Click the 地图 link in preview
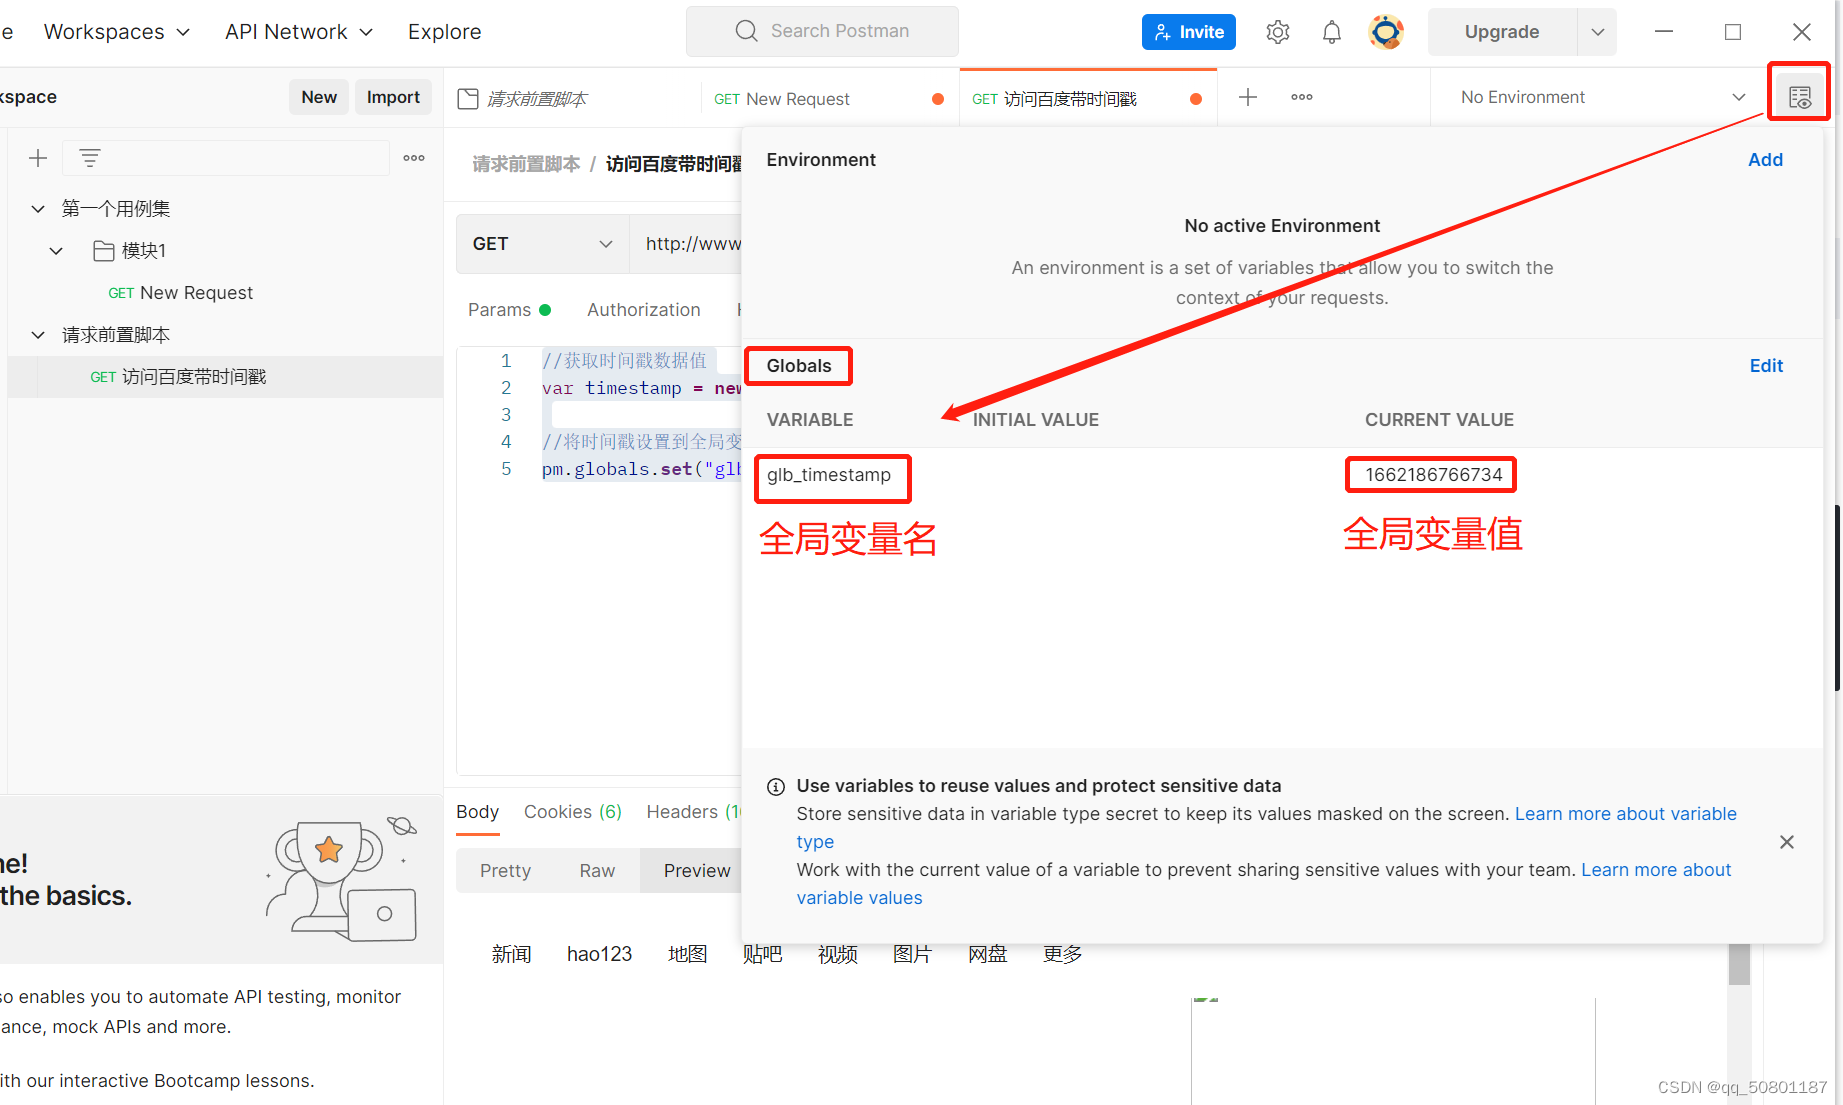 687,954
